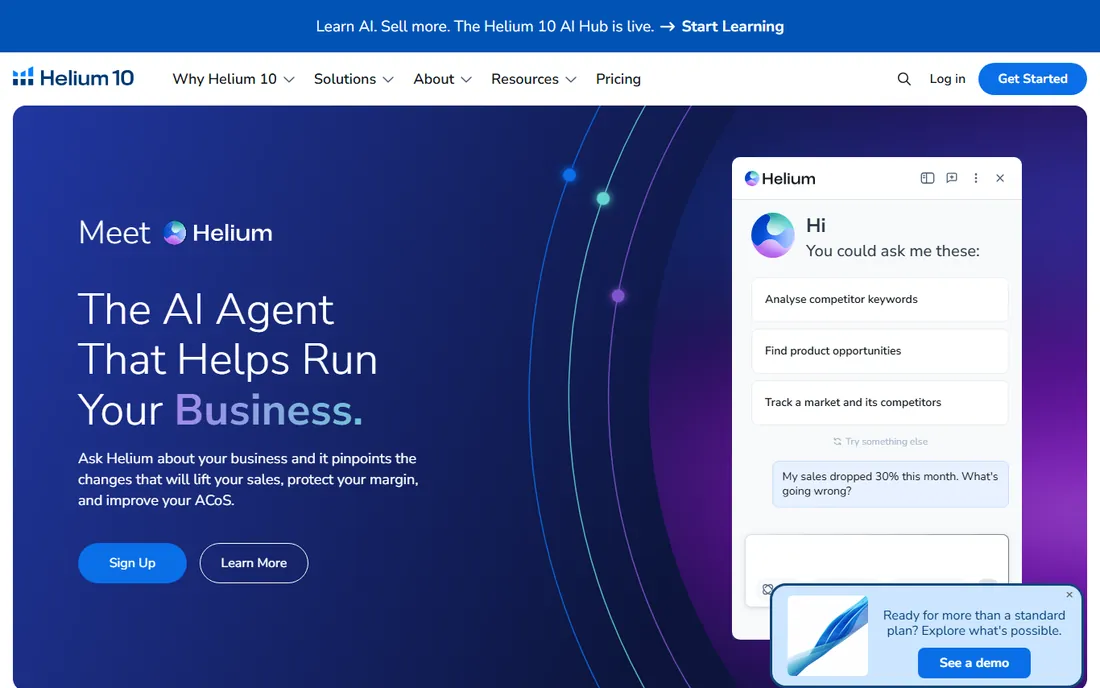The image size is (1100, 688).
Task: Click the Learn More button
Action: point(254,563)
